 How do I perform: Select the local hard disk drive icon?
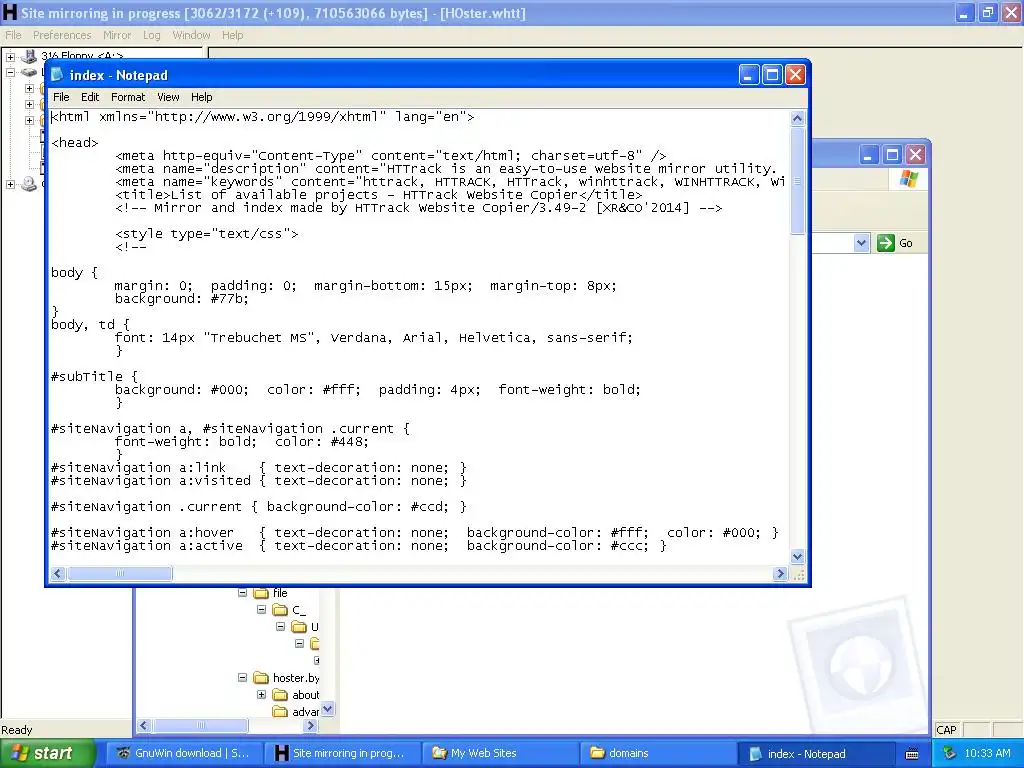pos(29,72)
